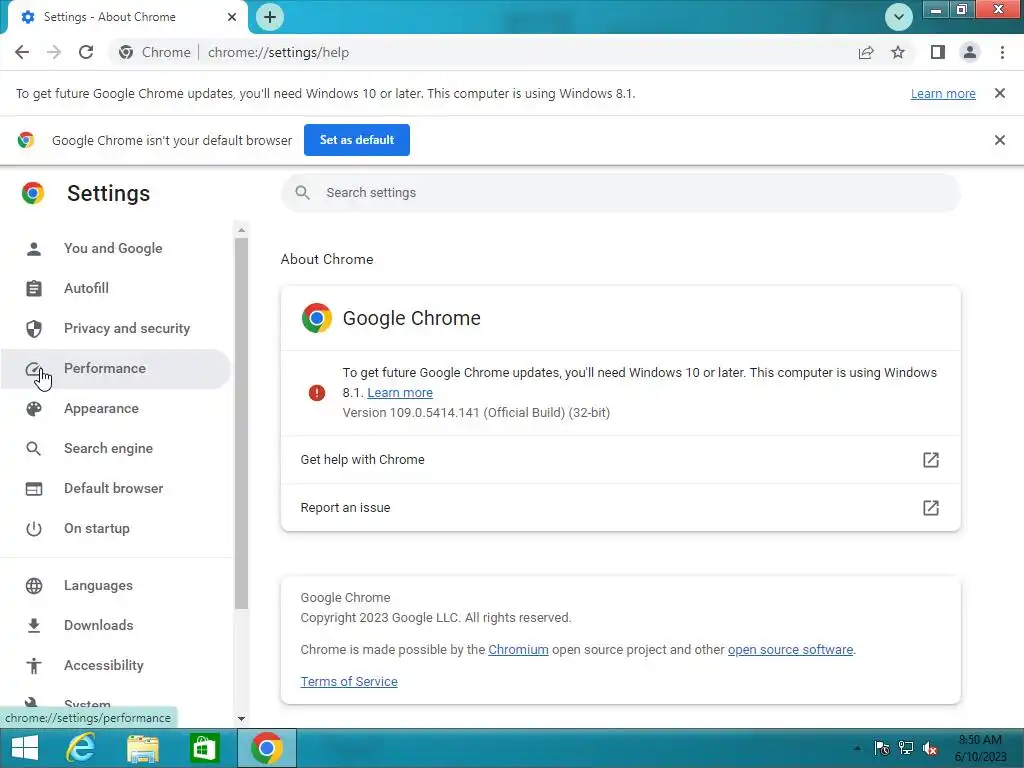
Task: Open the Action Center flag icon in tray
Action: coord(882,748)
